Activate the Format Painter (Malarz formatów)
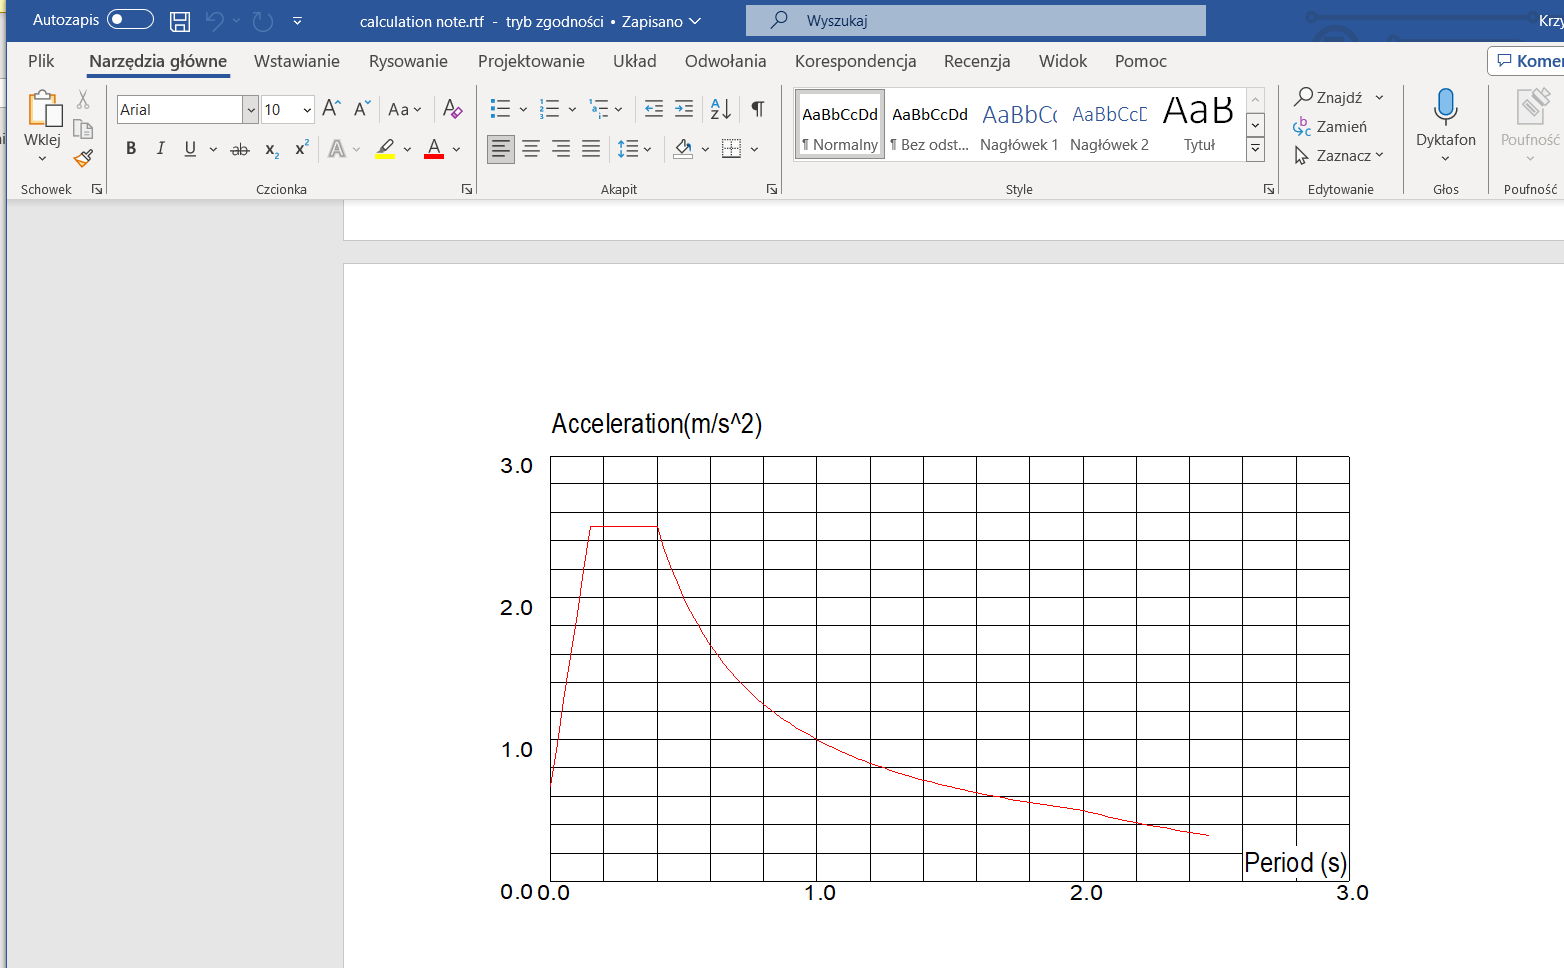The width and height of the screenshot is (1564, 968). 83,158
